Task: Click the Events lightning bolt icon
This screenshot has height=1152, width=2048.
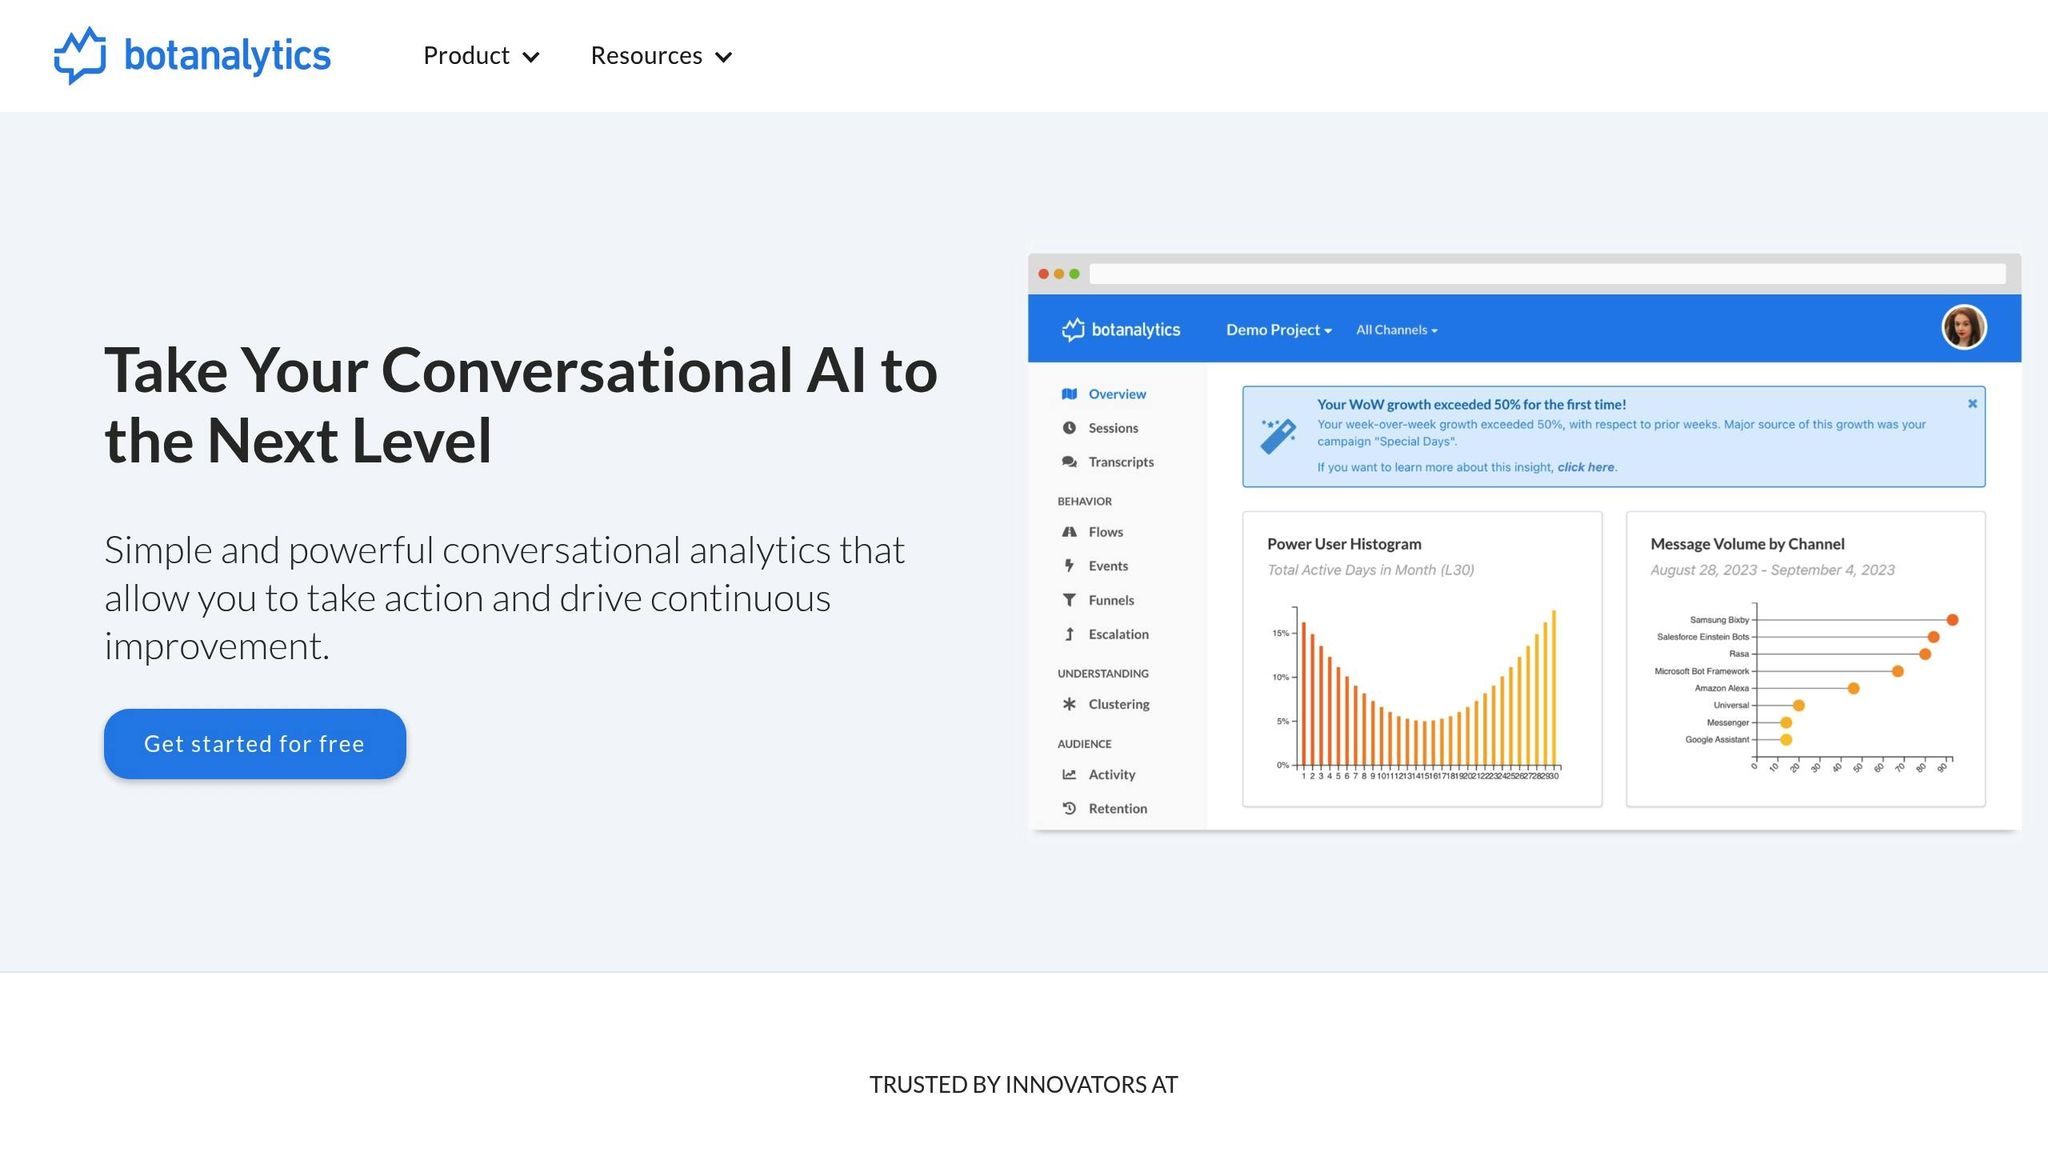Action: tap(1069, 566)
